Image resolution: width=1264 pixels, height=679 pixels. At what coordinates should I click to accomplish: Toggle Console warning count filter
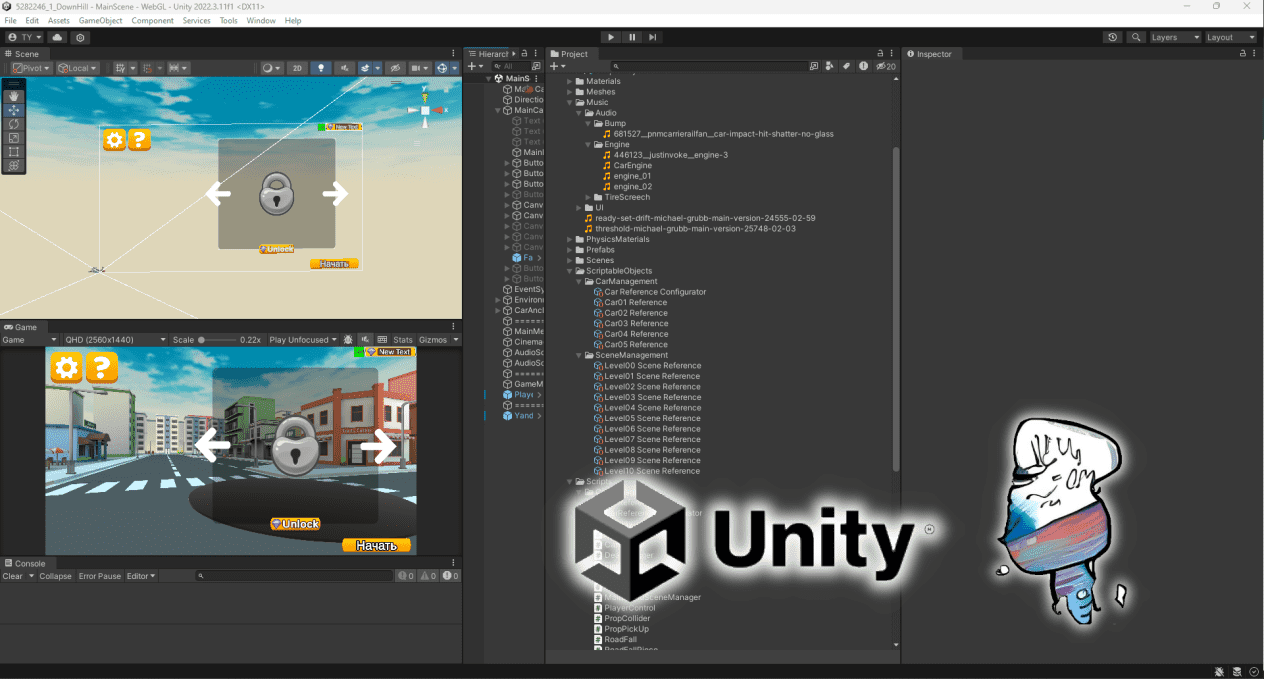(x=428, y=576)
